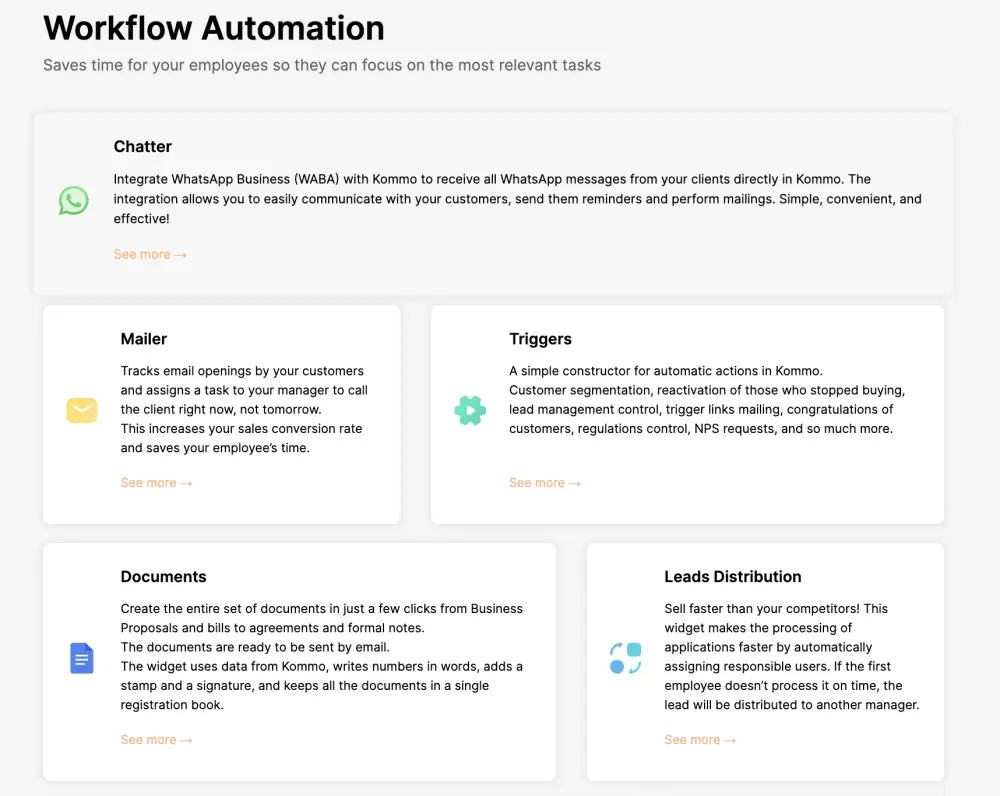
Task: Click the Chatter card title
Action: 143,147
